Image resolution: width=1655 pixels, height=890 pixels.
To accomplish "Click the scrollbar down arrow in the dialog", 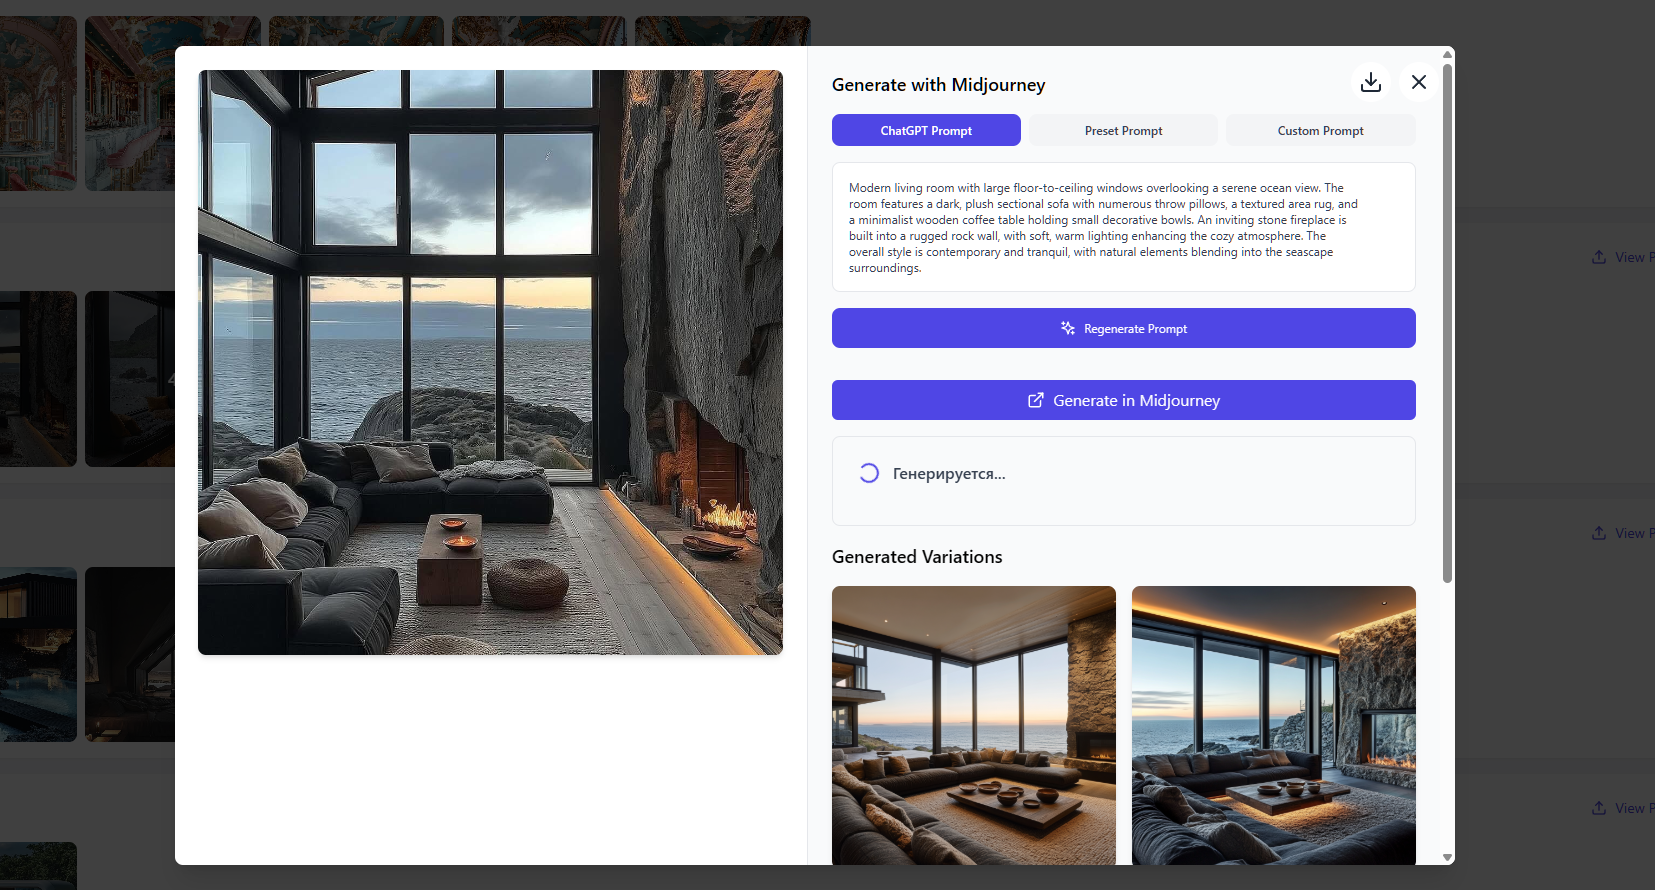I will pos(1447,858).
